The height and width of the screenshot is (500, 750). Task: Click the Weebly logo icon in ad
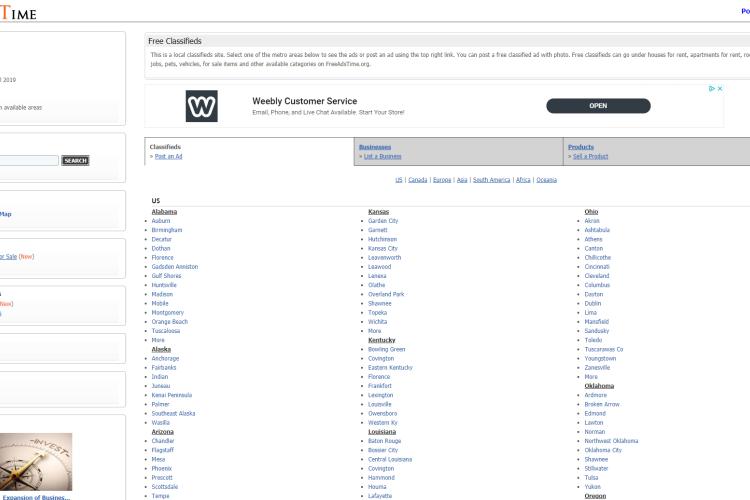(x=201, y=106)
